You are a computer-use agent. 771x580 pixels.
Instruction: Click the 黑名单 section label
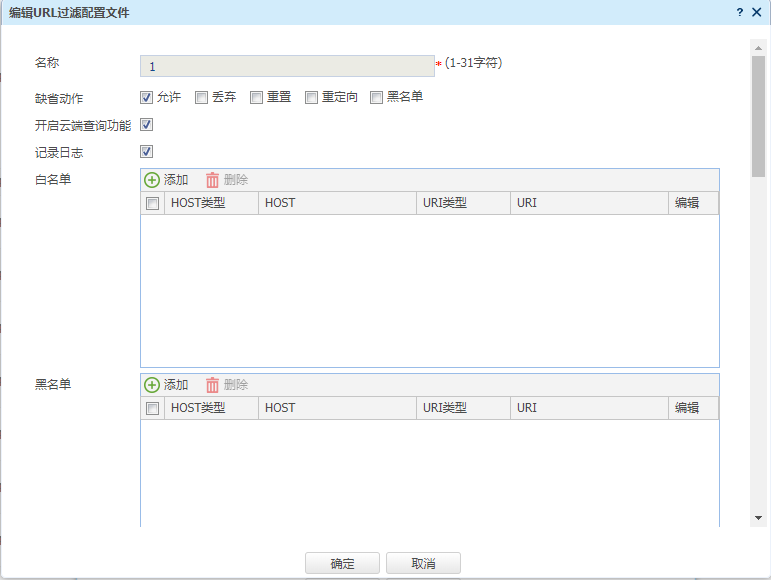pyautogui.click(x=53, y=384)
